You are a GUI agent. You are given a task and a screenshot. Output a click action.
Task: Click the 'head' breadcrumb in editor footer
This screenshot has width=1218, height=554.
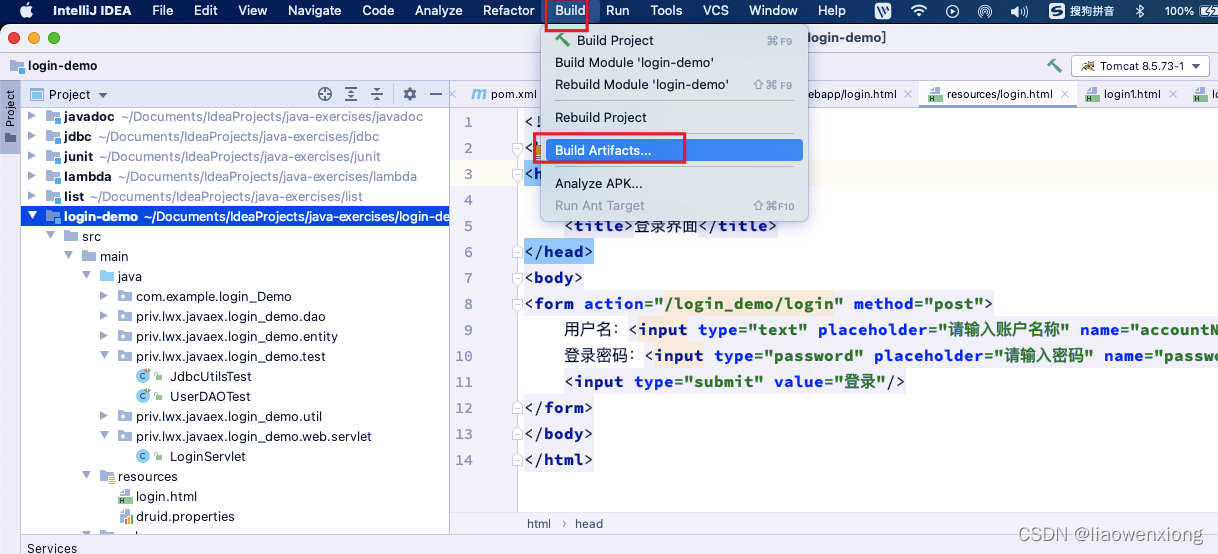(x=589, y=524)
